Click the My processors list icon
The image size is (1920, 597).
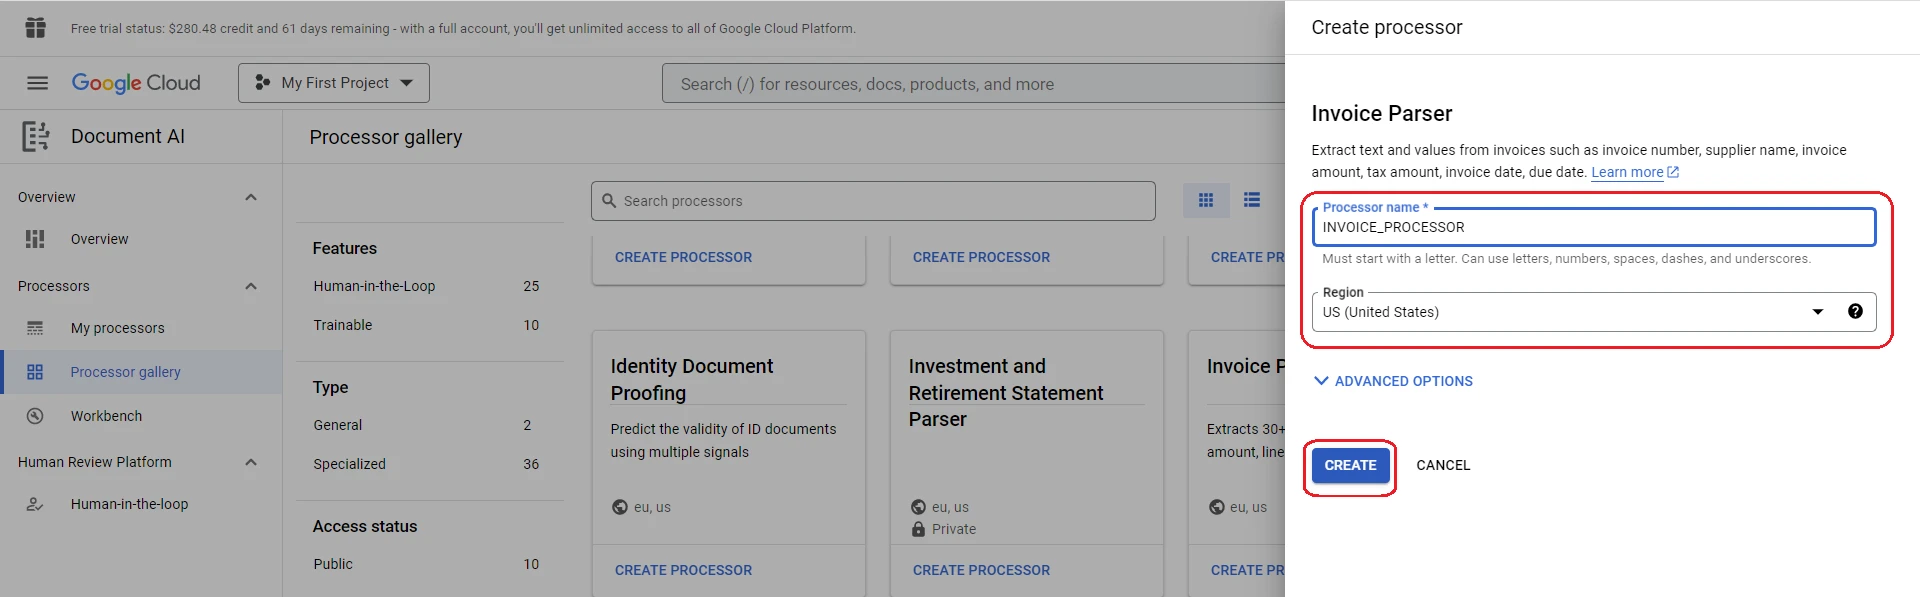click(35, 328)
